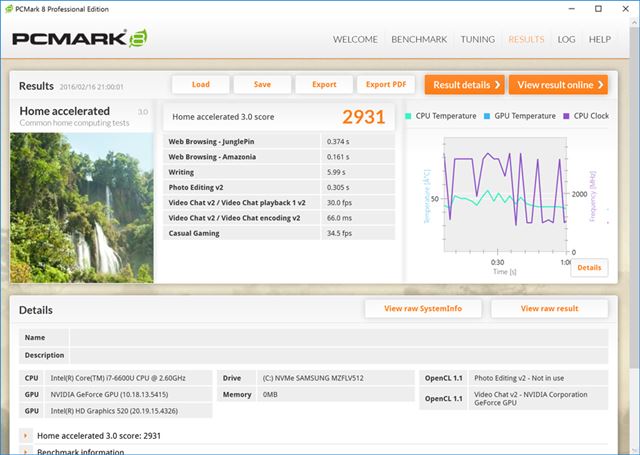640x455 pixels.
Task: Open Result details
Action: (x=464, y=85)
